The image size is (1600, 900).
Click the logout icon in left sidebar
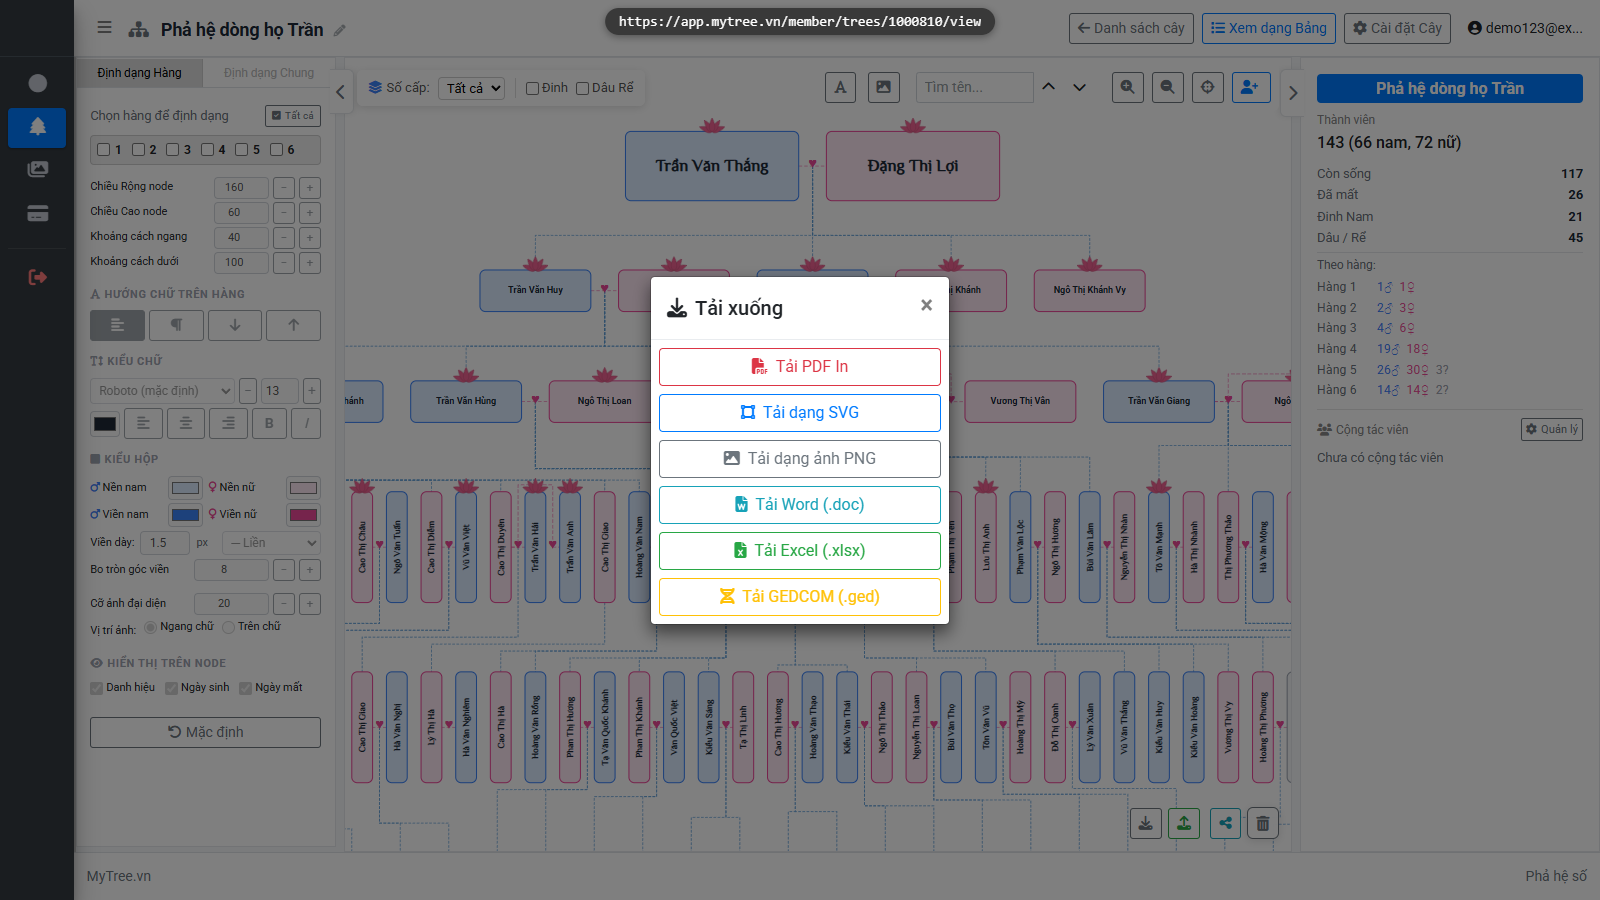[37, 277]
